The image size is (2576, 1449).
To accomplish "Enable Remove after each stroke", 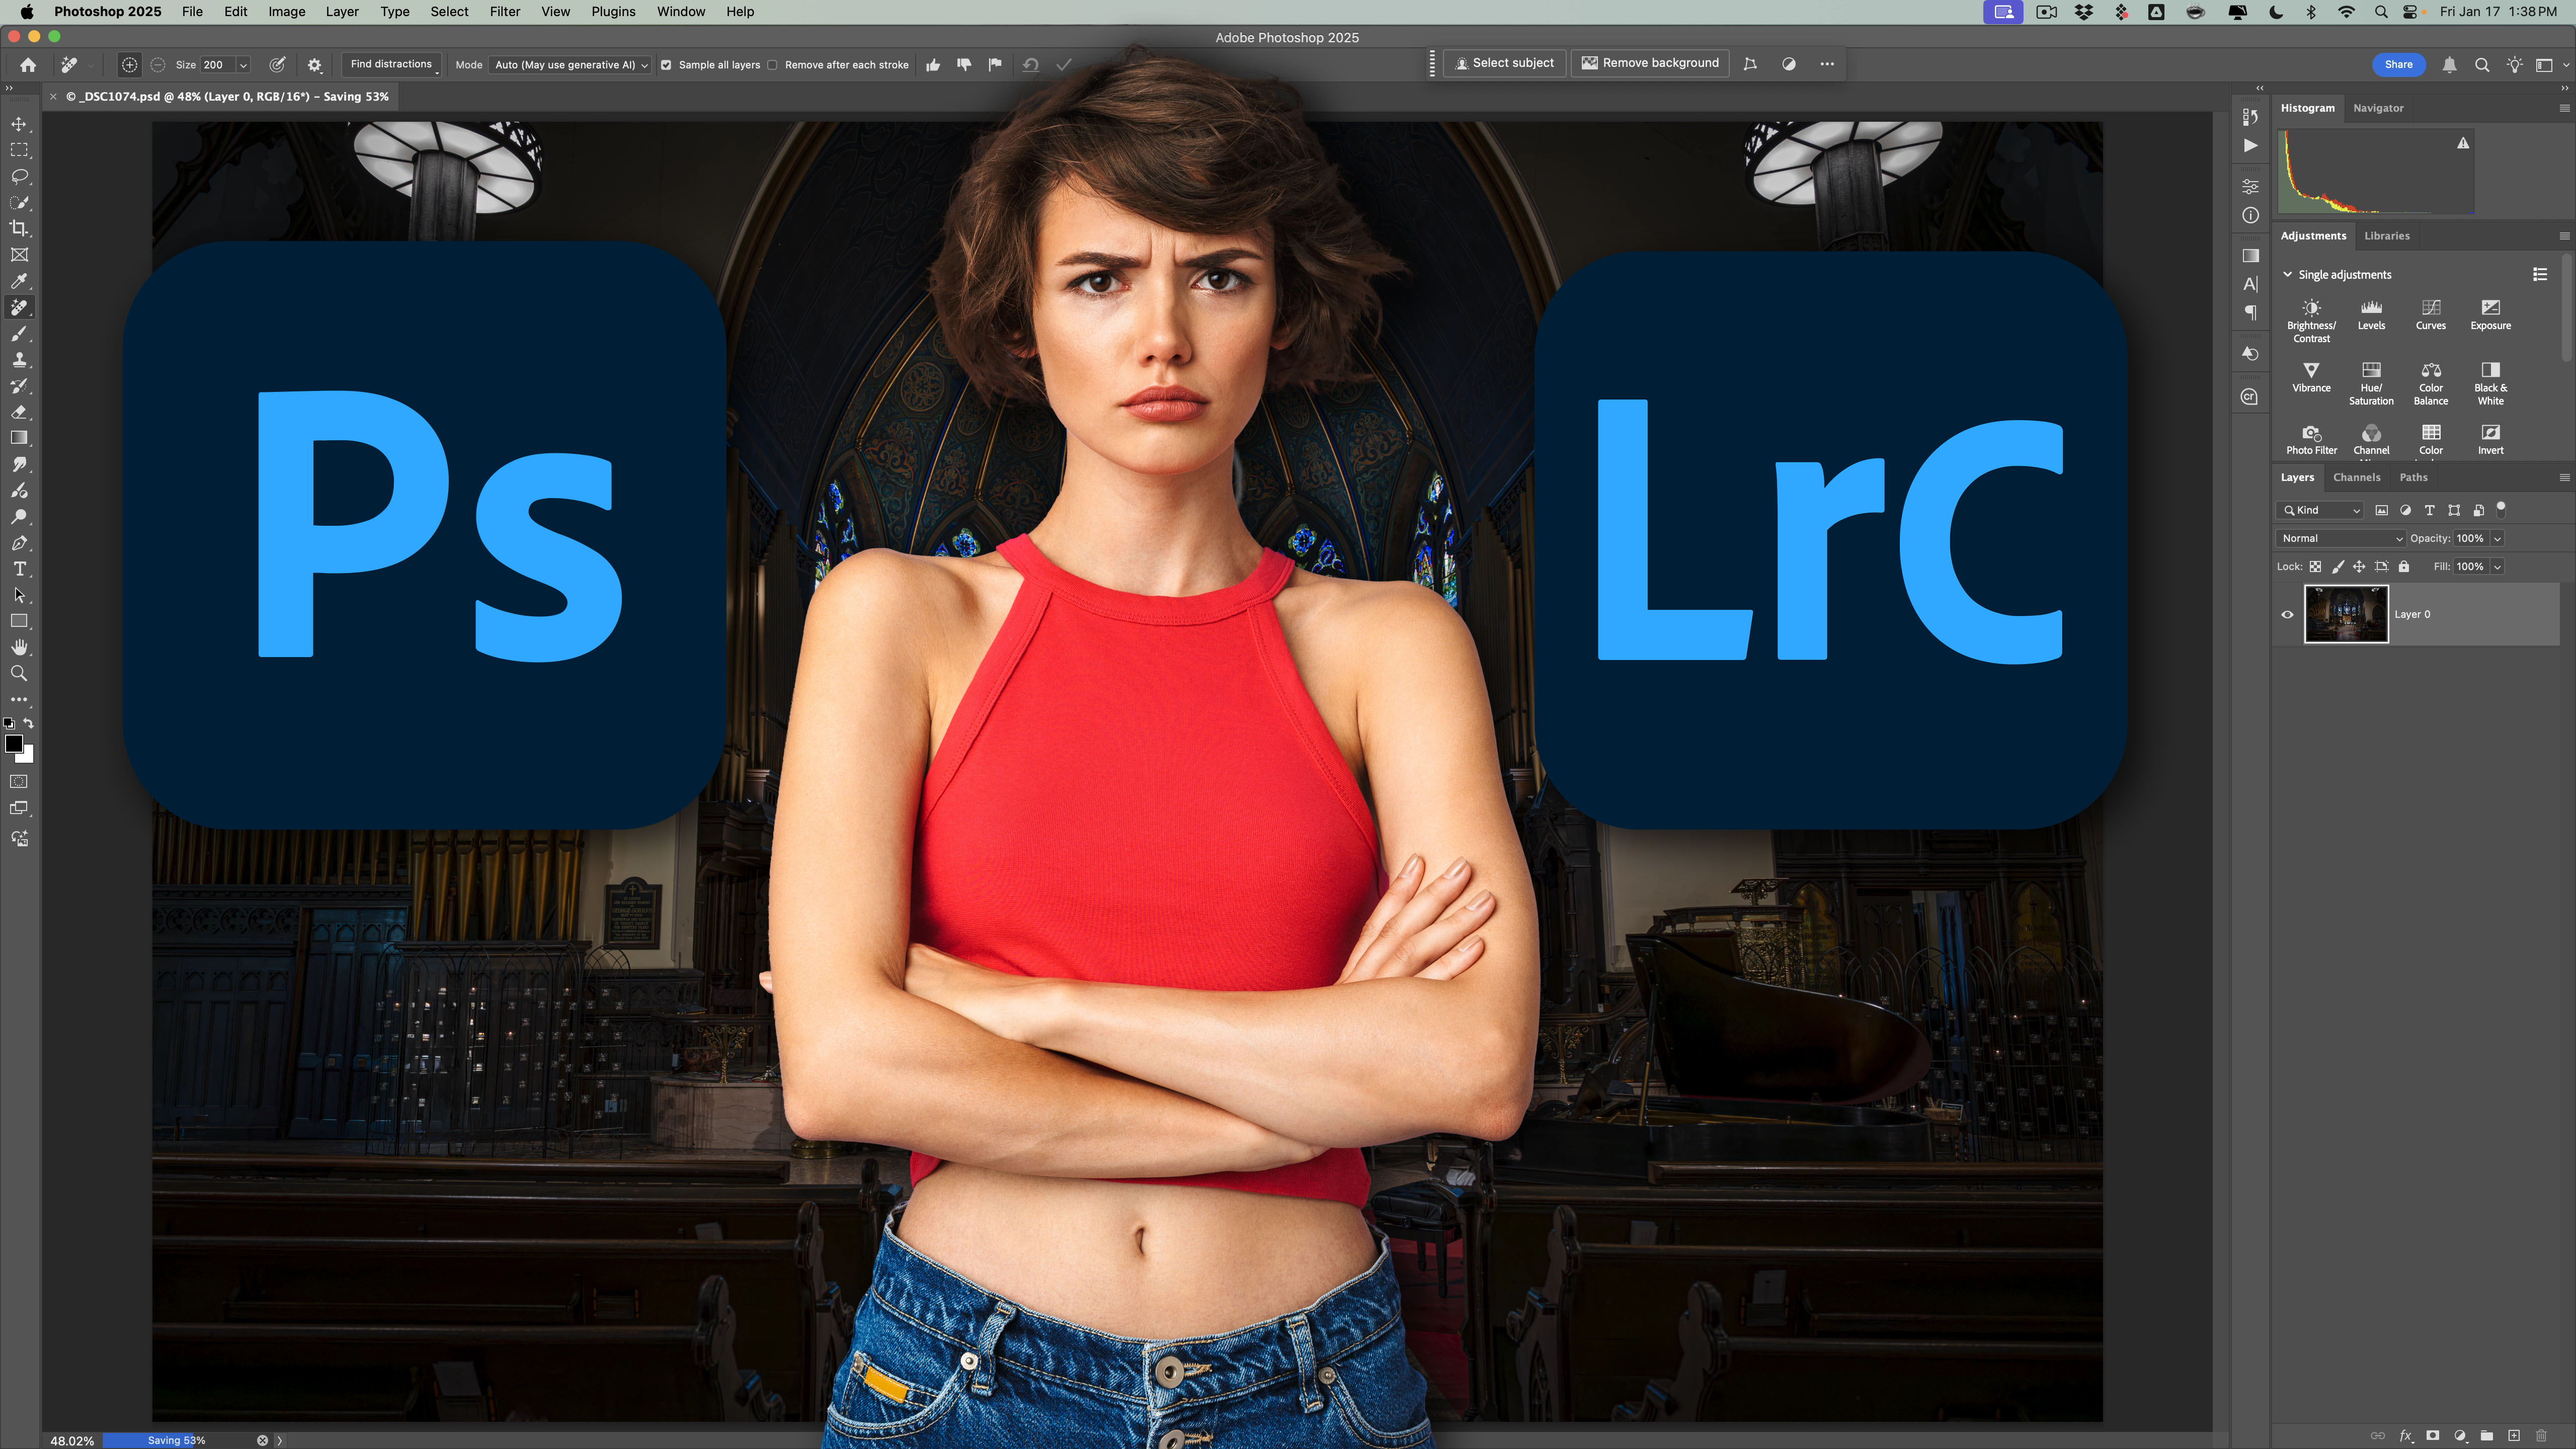I will pos(772,65).
